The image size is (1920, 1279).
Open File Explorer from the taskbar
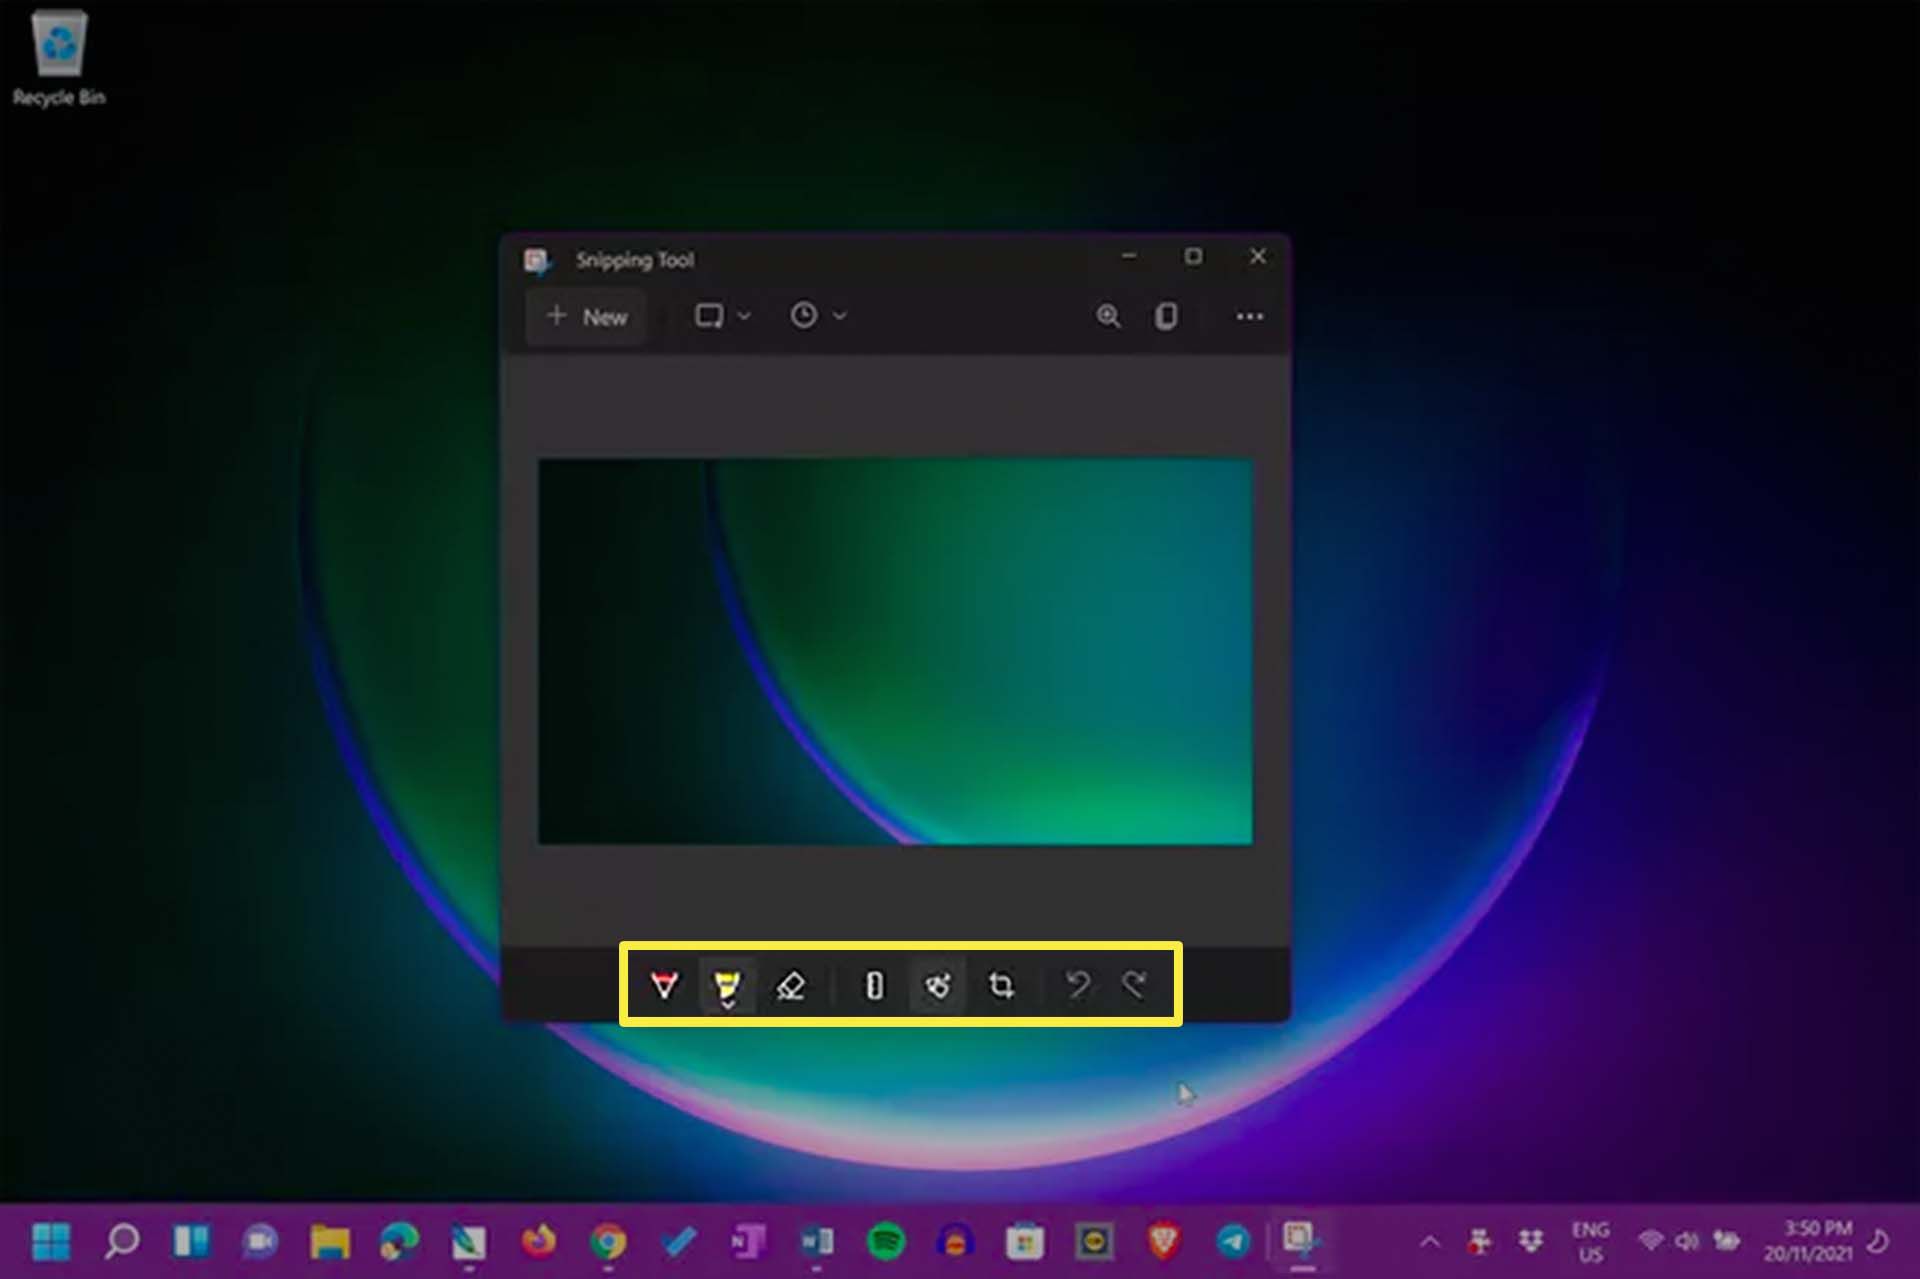pyautogui.click(x=329, y=1242)
